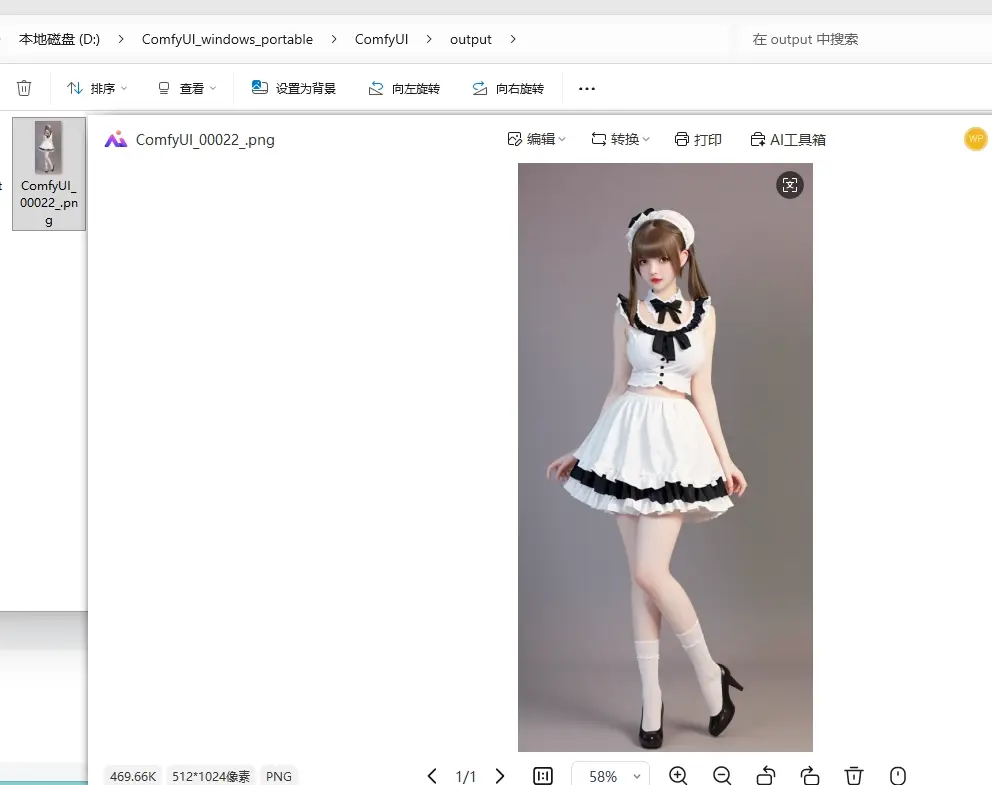The height and width of the screenshot is (785, 992).
Task: Expand the 转换 convert dropdown
Action: point(620,139)
